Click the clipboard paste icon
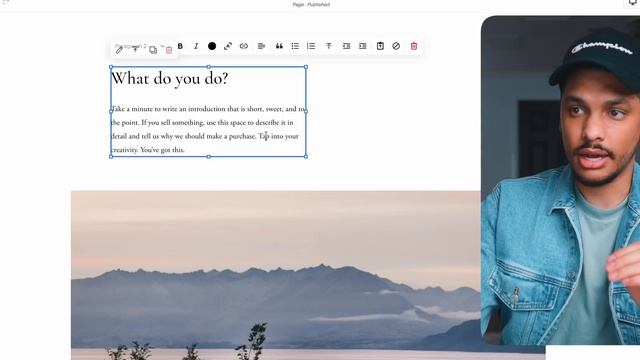Viewport: 640px width, 360px height. click(380, 46)
